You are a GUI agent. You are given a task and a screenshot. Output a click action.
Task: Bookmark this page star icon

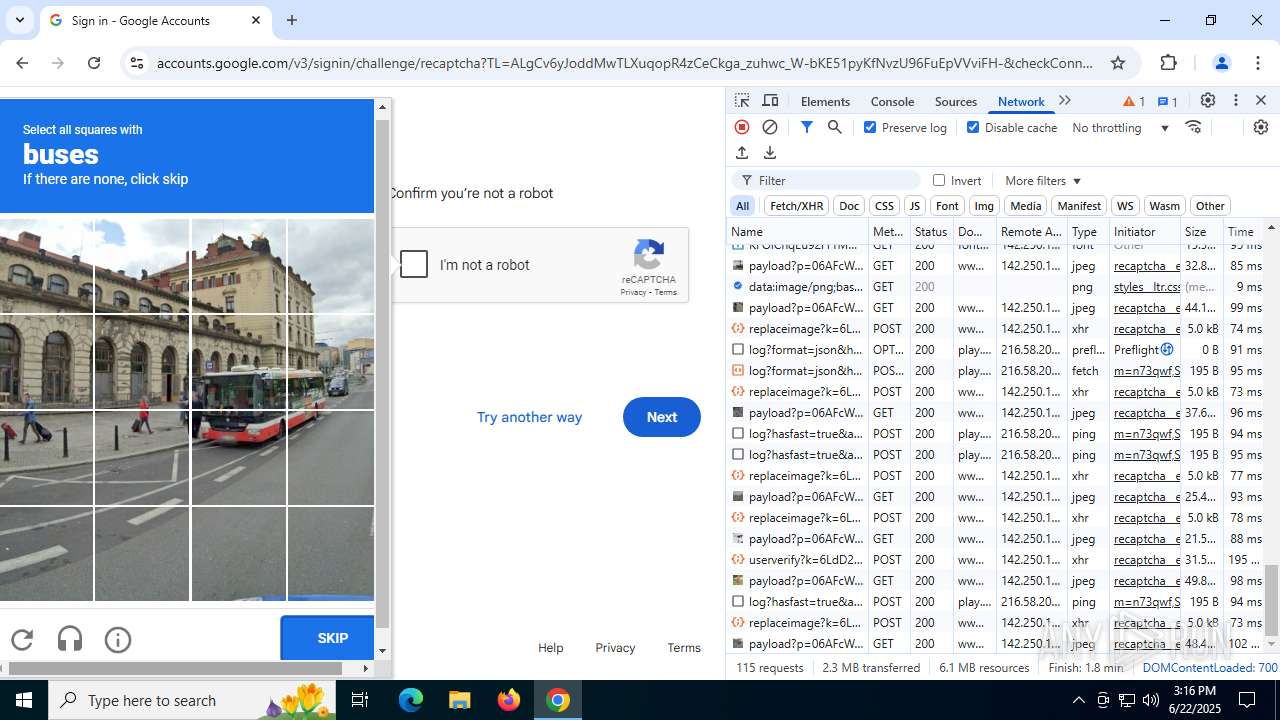click(1118, 63)
